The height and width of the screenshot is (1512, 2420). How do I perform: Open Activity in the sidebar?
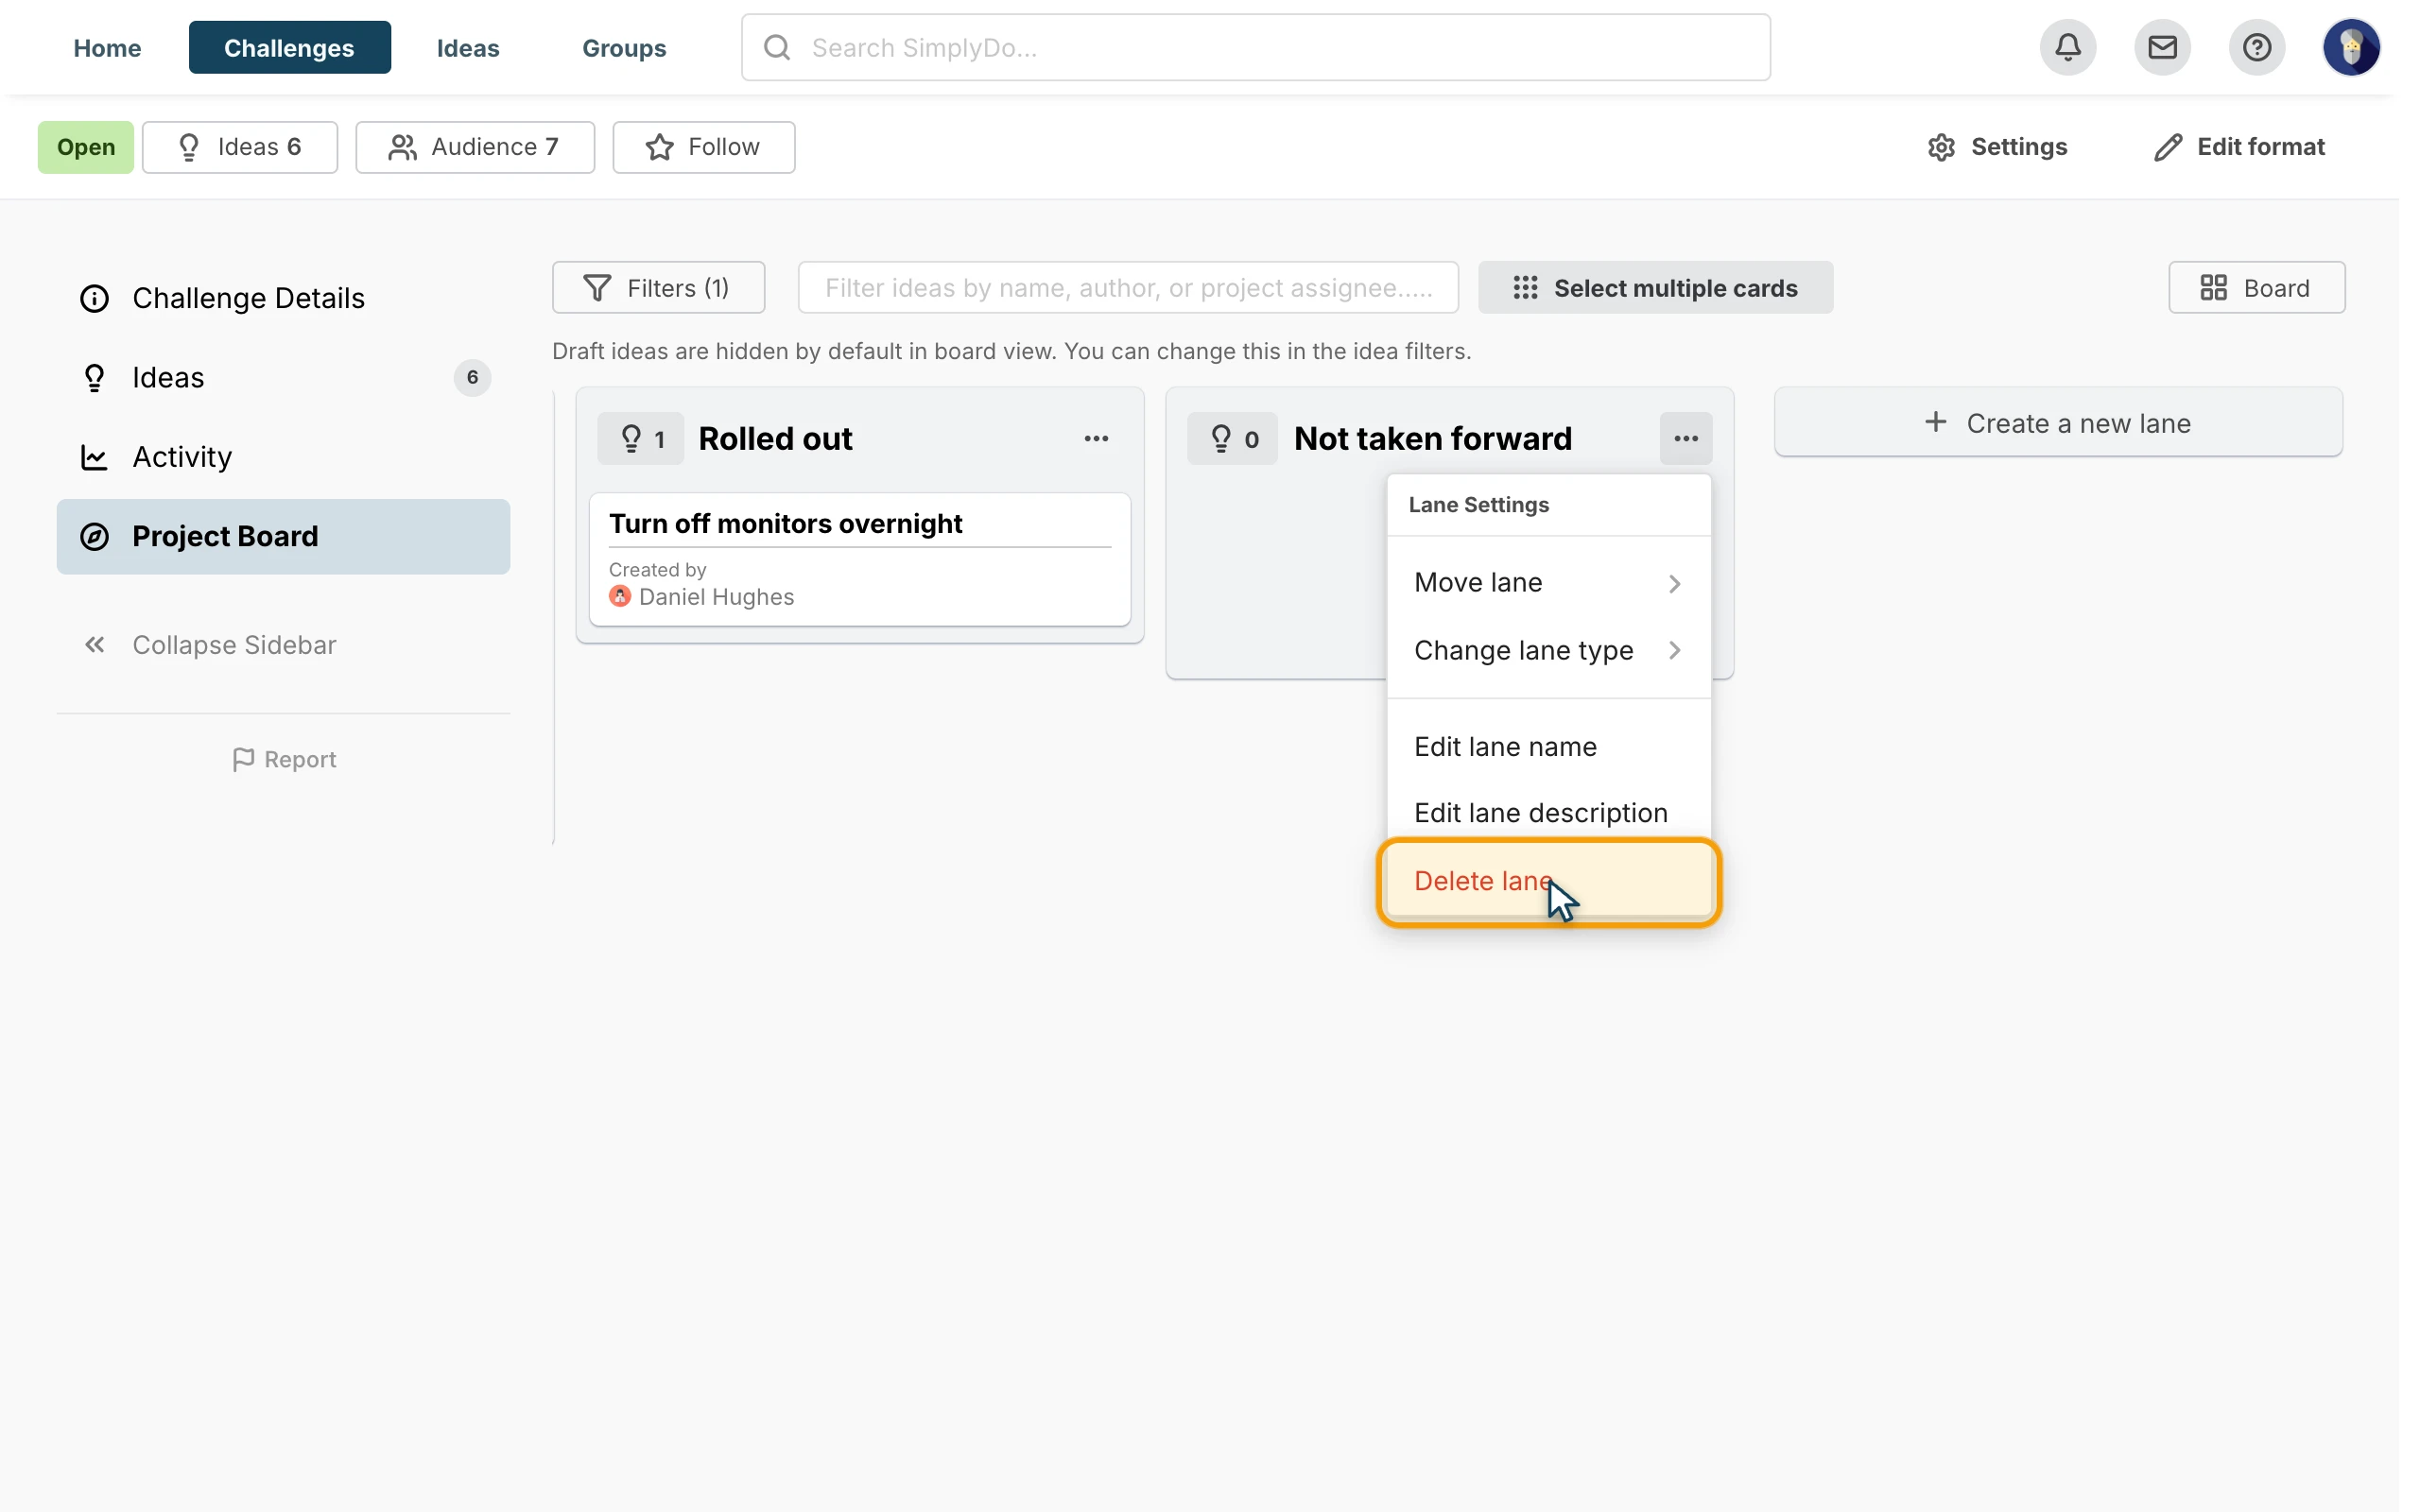coord(283,457)
